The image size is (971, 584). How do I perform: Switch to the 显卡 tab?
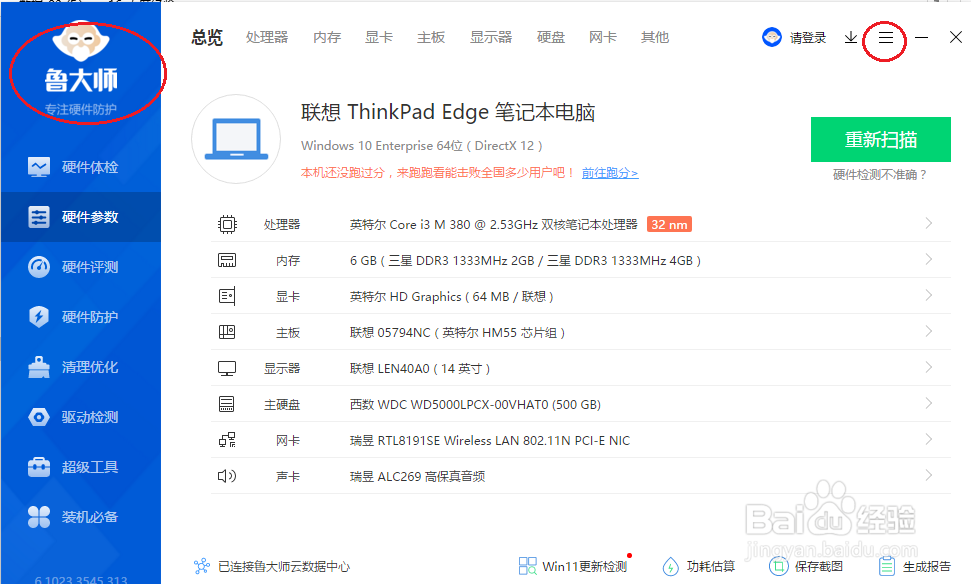[x=379, y=38]
